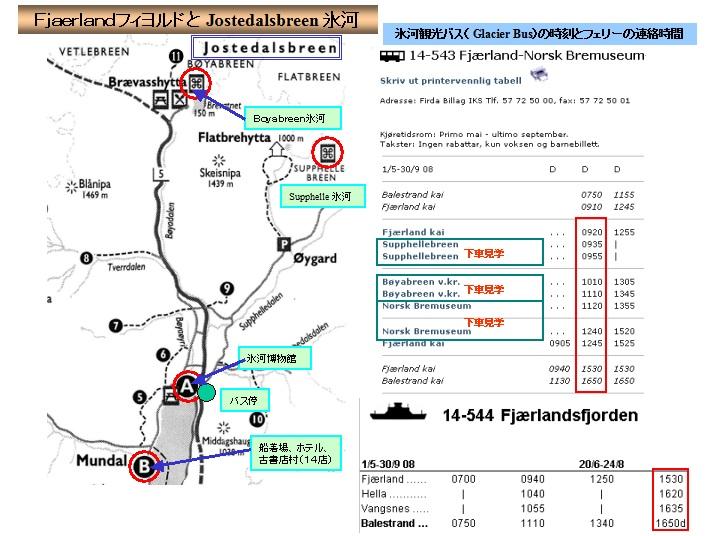Click map waypoint number 9
Screen dimensions: 716x536
(x=227, y=289)
